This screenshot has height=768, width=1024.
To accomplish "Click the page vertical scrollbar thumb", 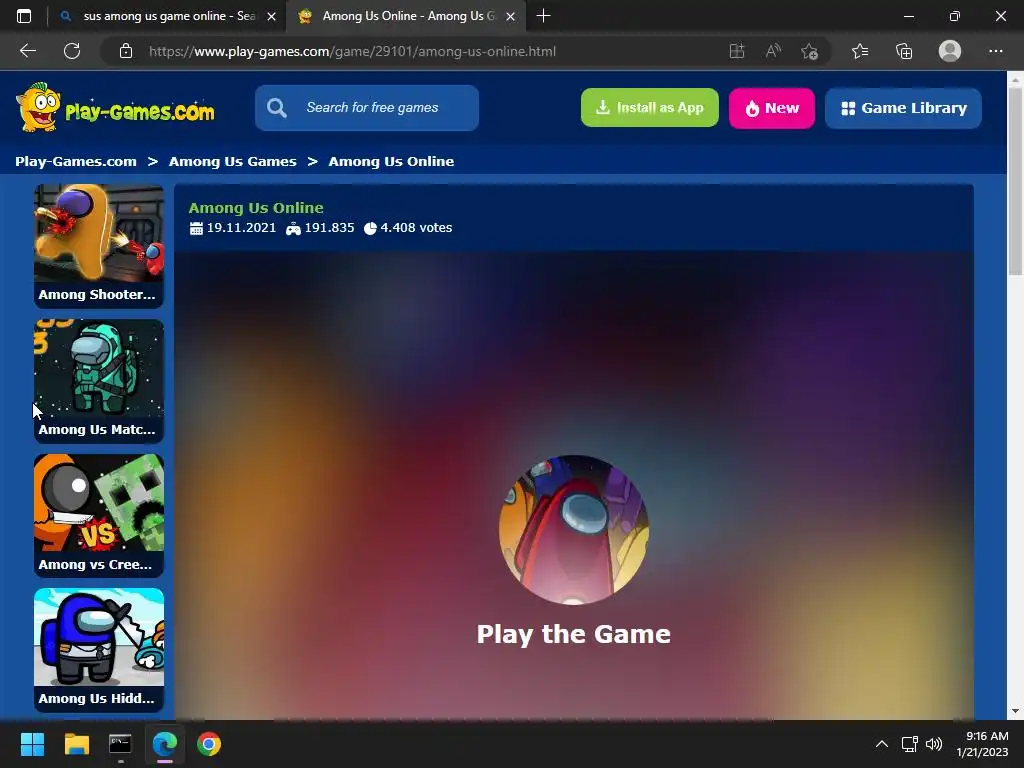I will pos(1015,180).
